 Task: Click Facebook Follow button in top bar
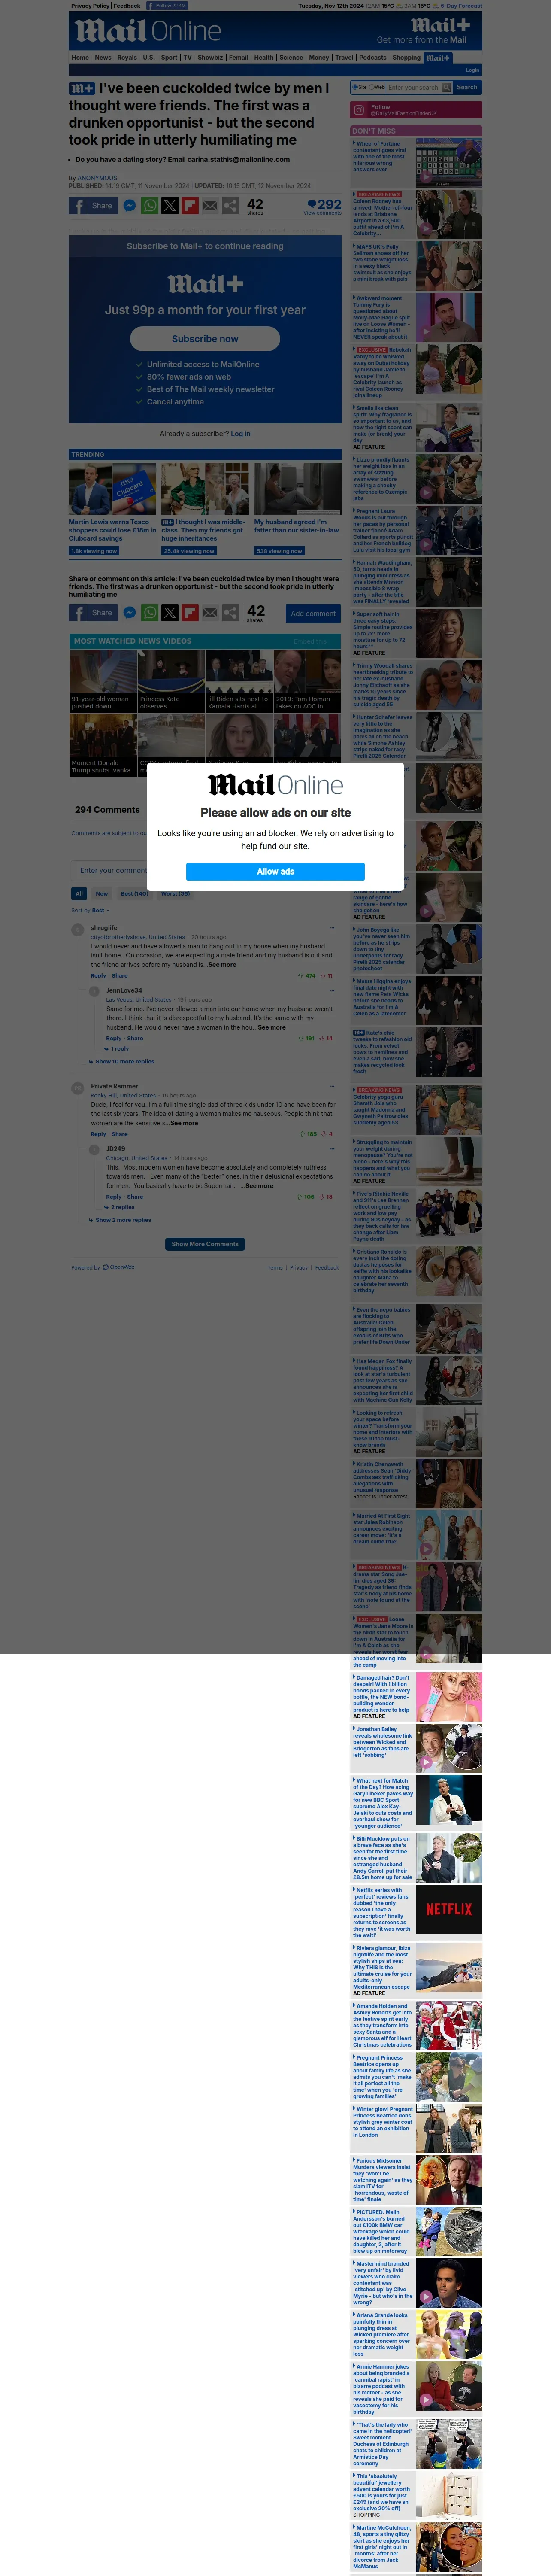(167, 5)
